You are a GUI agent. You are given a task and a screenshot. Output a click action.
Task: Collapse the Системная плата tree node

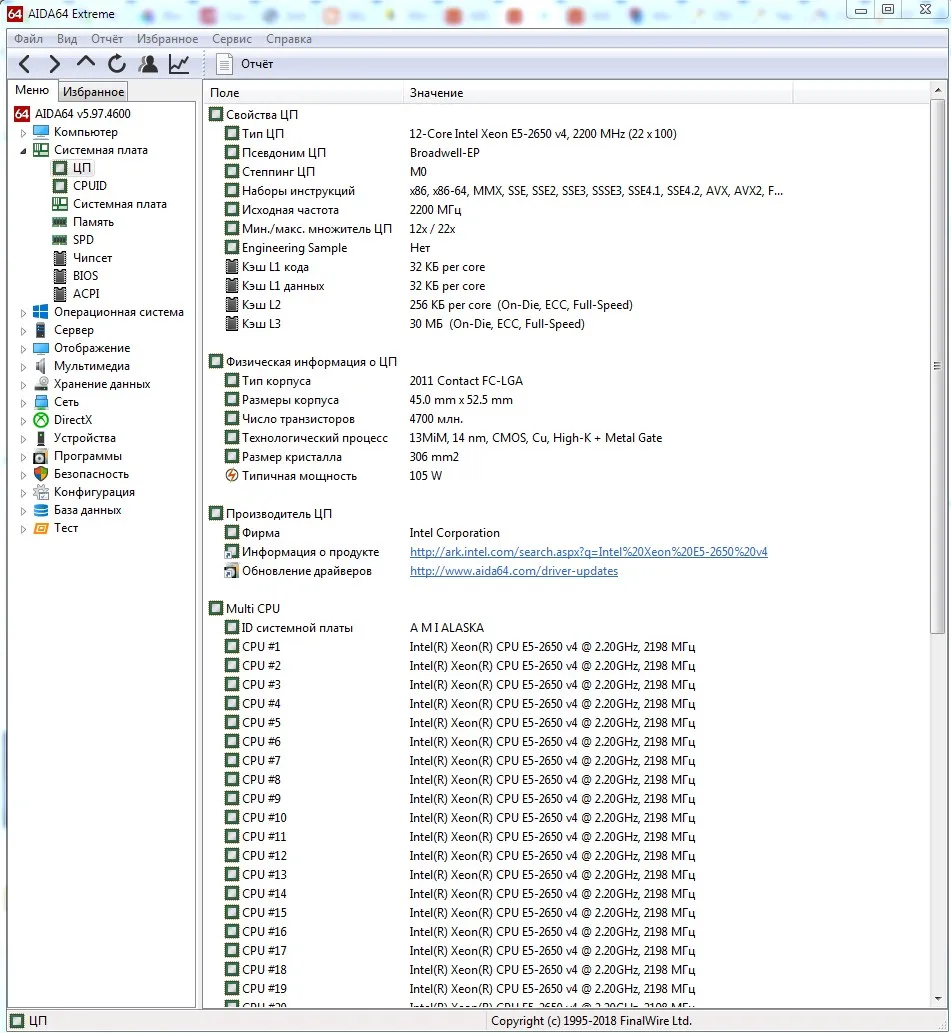pos(23,151)
